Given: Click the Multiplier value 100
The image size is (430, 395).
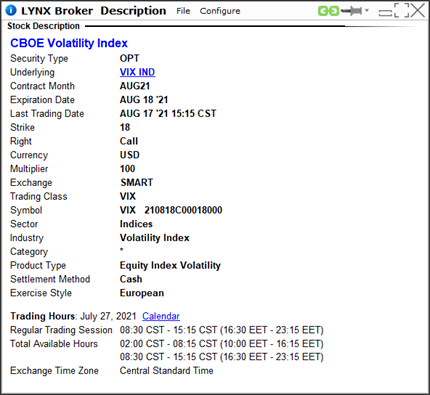Looking at the screenshot, I should click(x=127, y=169).
